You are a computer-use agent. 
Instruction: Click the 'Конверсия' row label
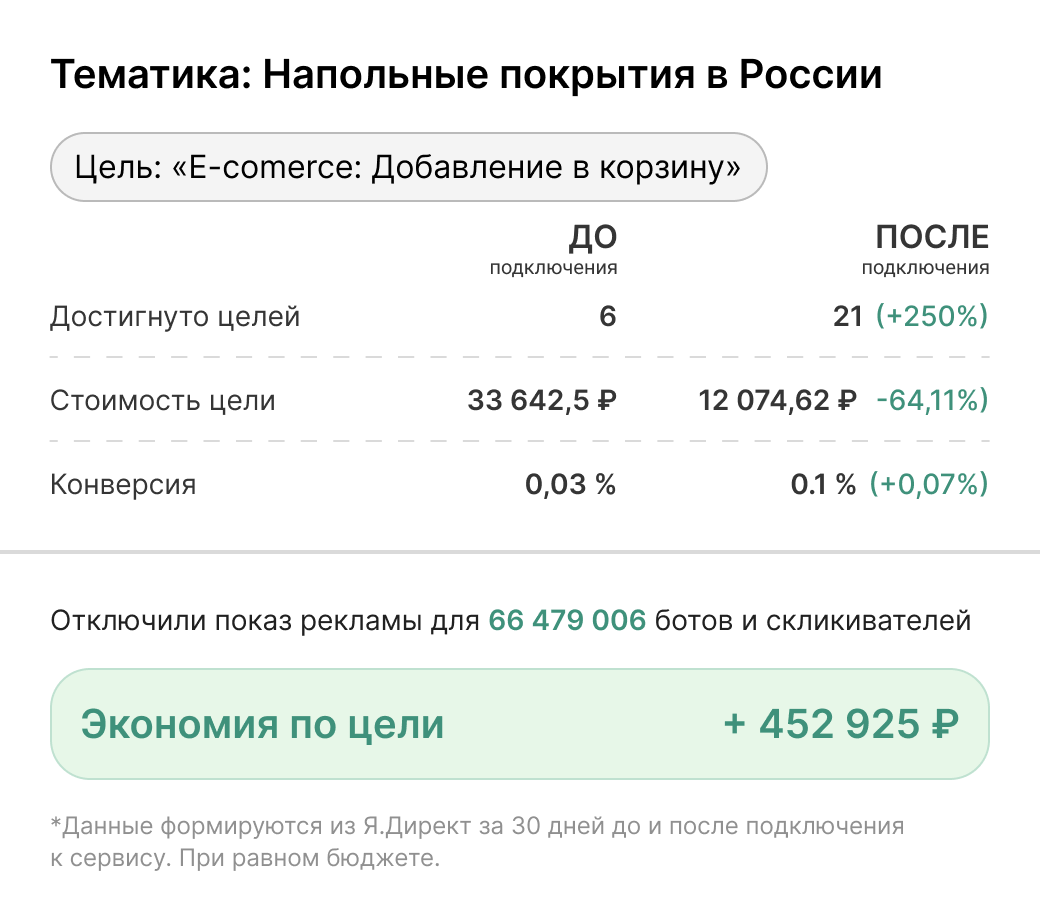(123, 485)
